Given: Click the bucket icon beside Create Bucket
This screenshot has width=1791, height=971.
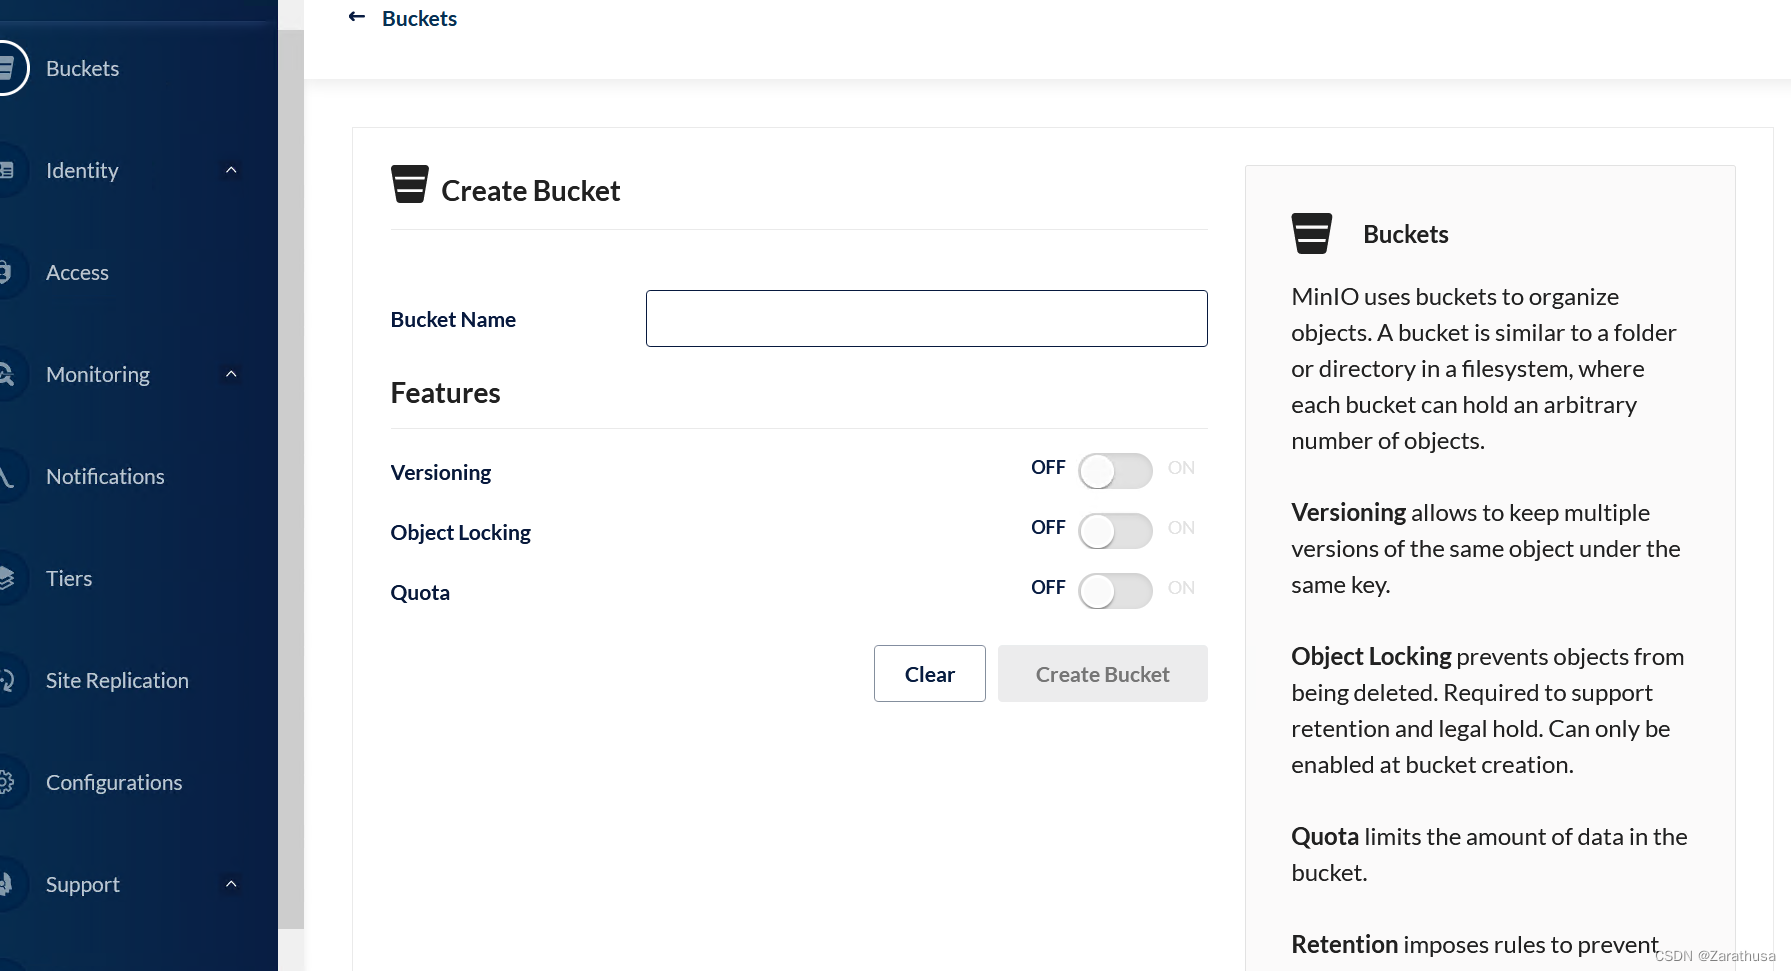Looking at the screenshot, I should [410, 184].
